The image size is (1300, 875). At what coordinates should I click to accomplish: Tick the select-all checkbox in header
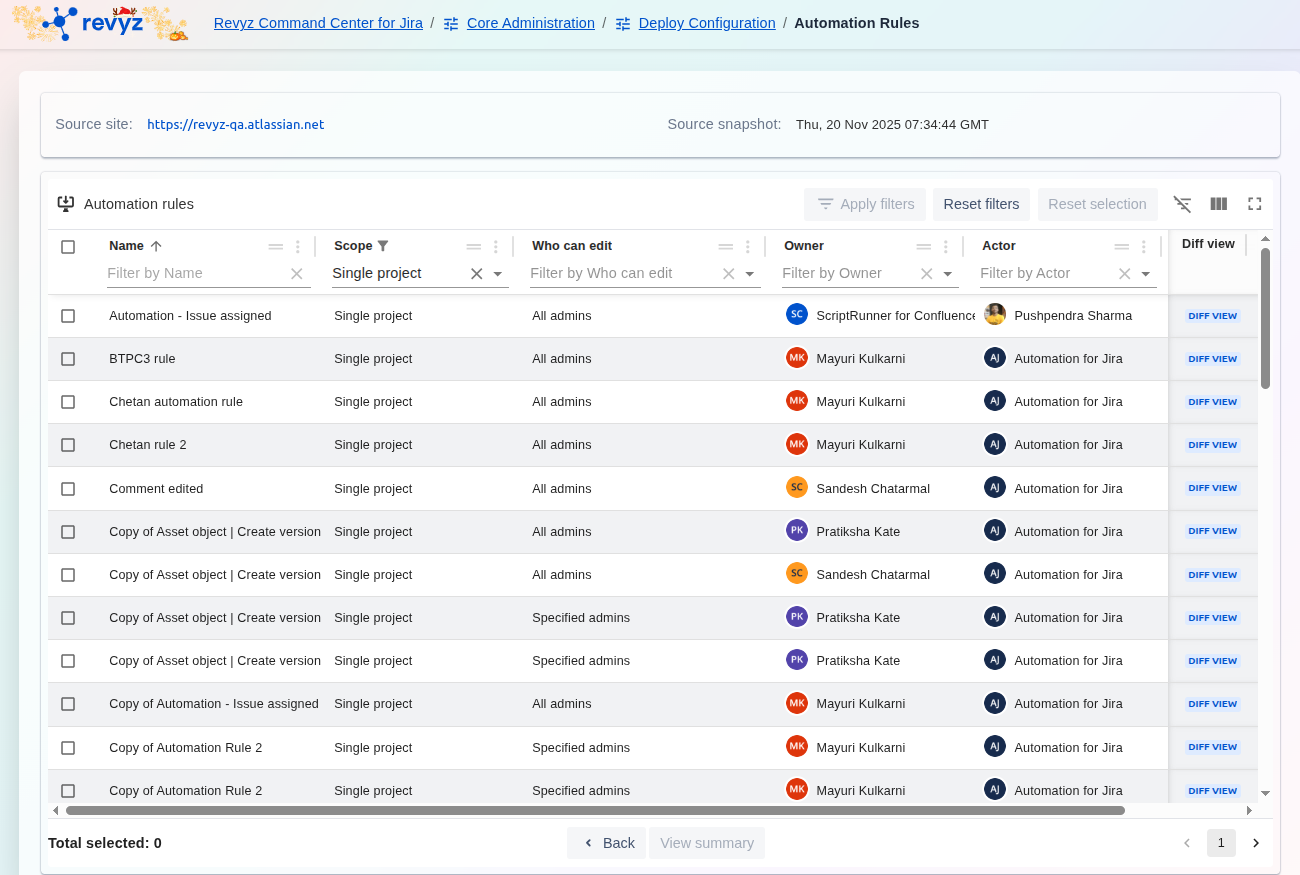[68, 247]
